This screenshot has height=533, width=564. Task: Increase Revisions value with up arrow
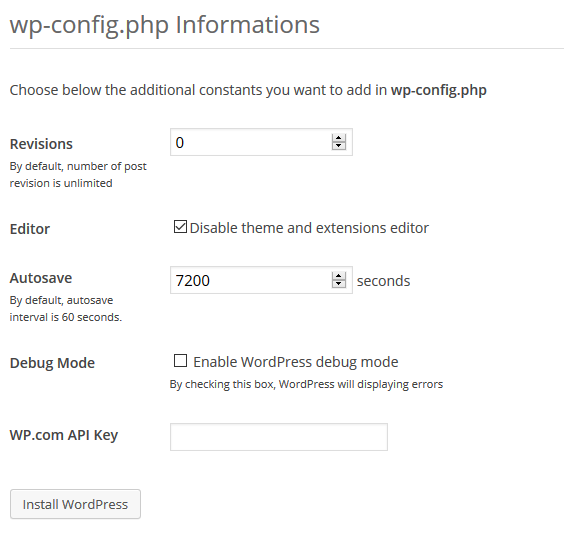click(338, 138)
